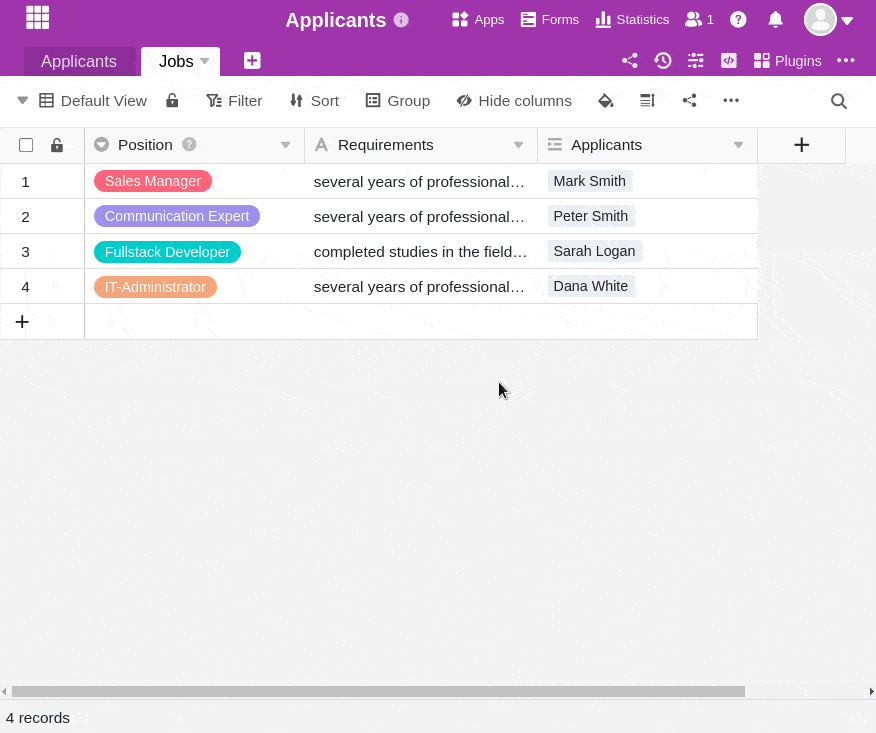The image size is (876, 733).
Task: Open the base version history icon
Action: tap(663, 61)
